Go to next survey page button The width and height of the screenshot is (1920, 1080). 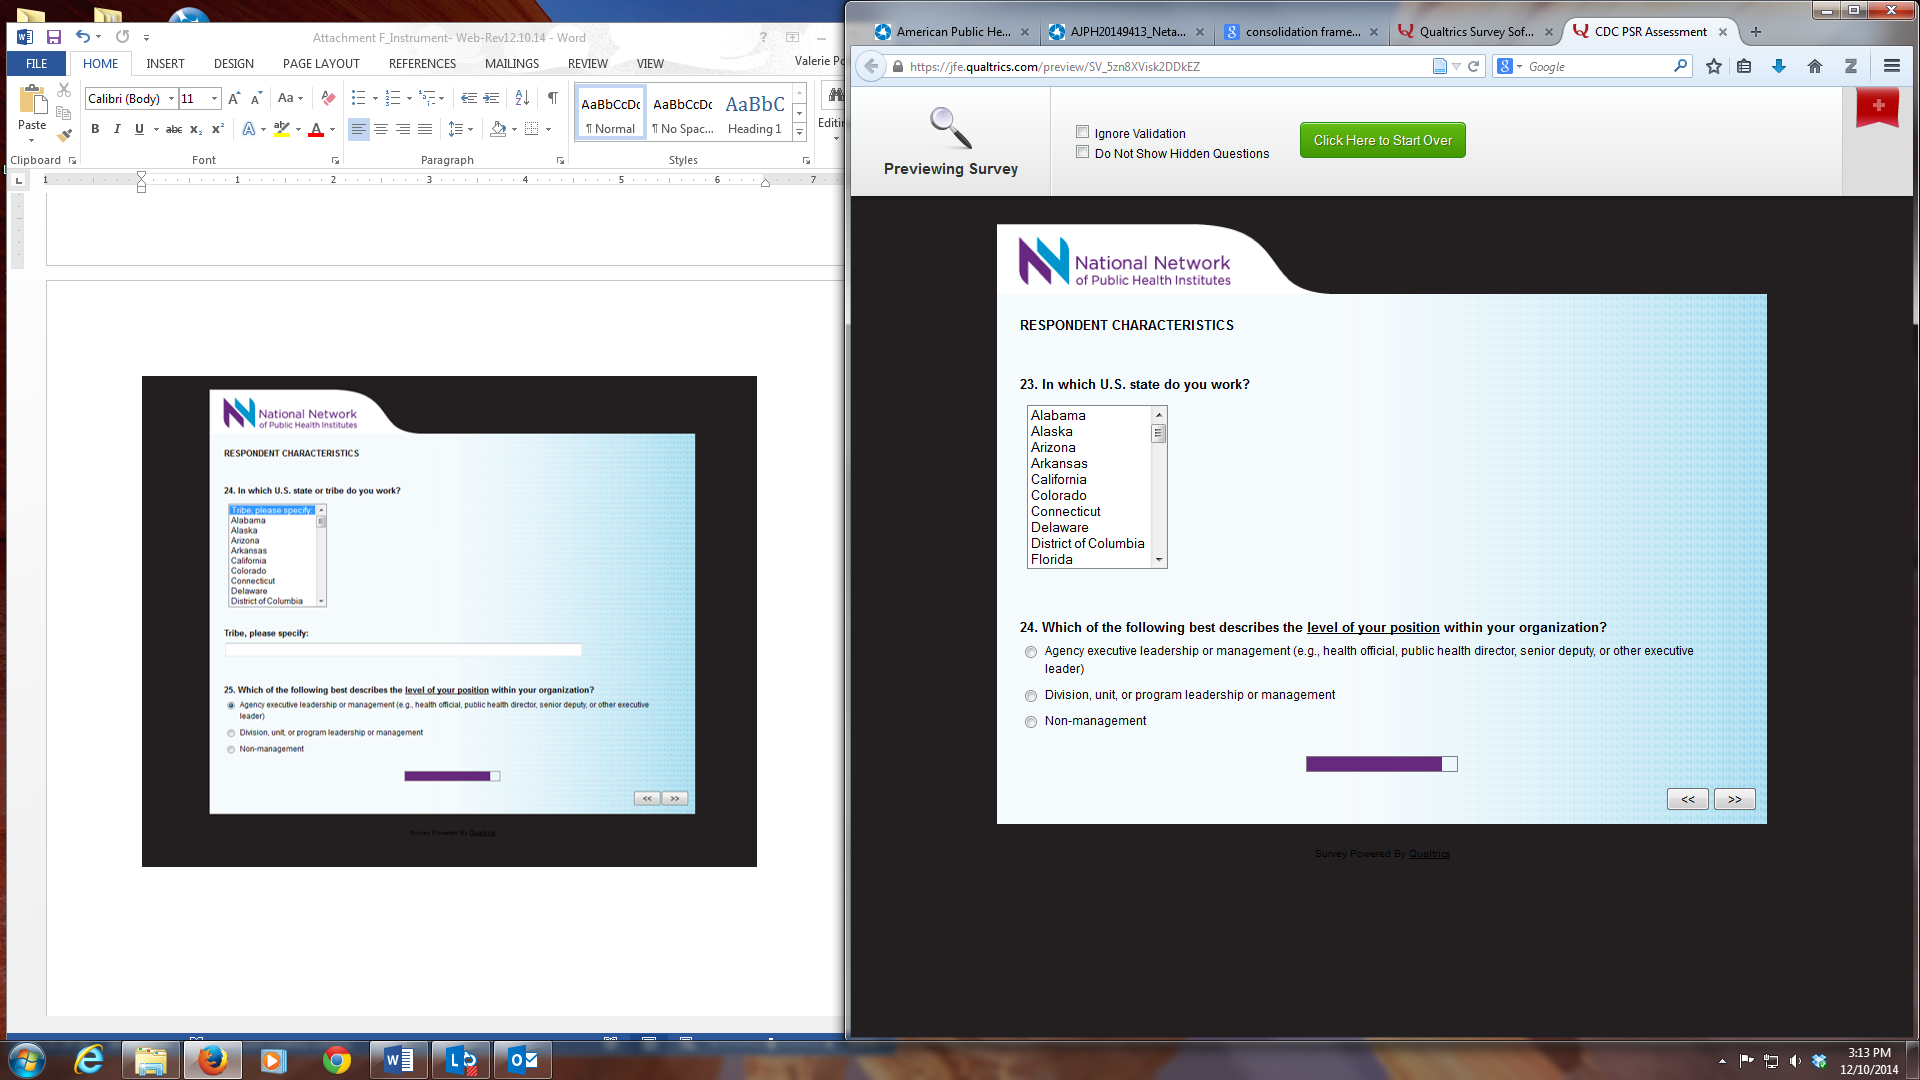(1734, 799)
